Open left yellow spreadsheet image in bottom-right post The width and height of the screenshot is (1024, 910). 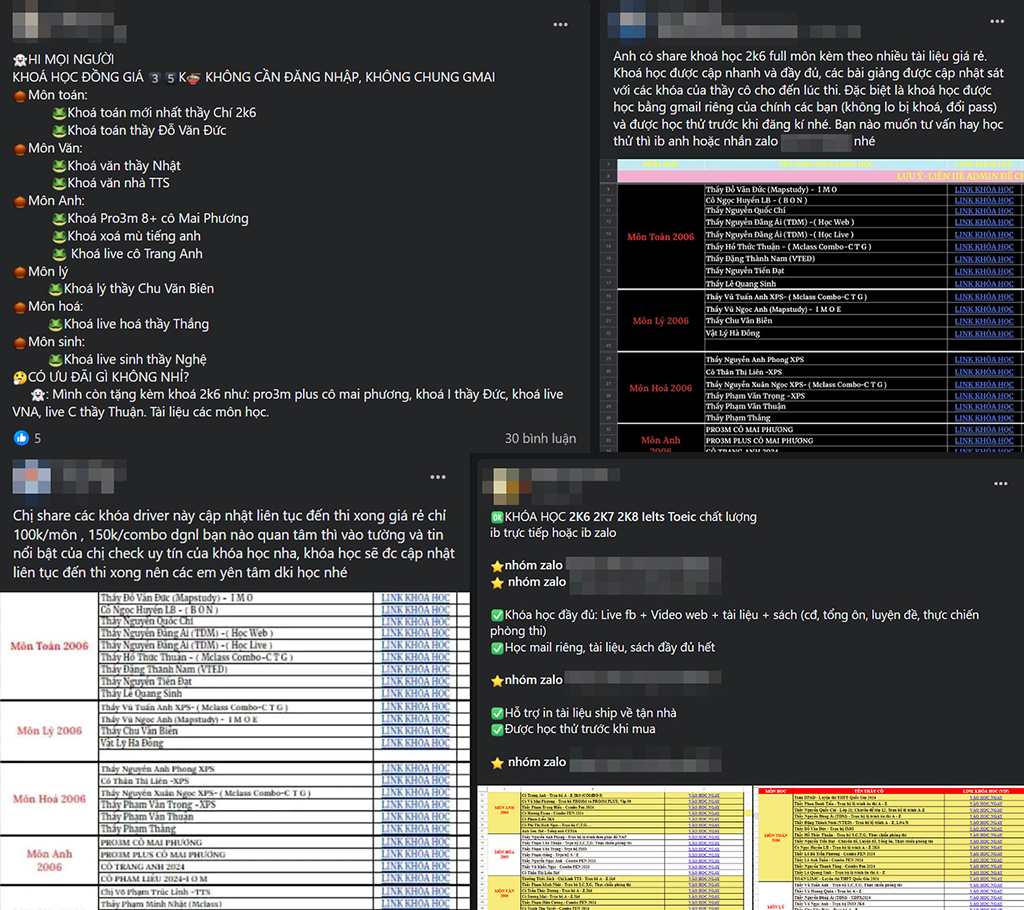coord(616,847)
